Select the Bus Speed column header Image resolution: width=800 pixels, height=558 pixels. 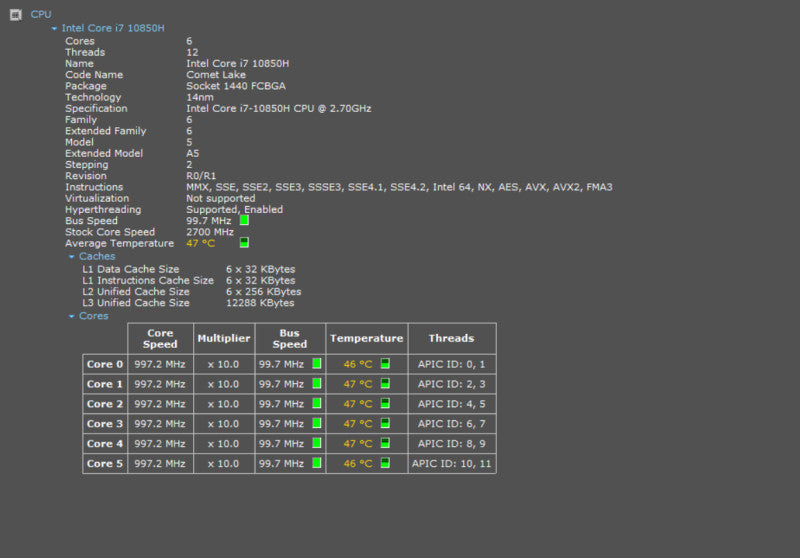click(290, 339)
